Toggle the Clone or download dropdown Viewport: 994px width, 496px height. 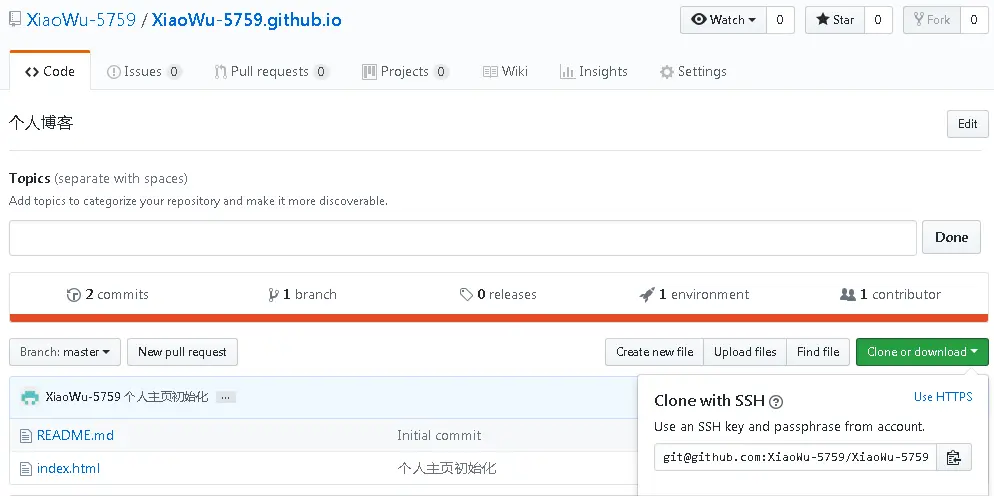point(922,352)
